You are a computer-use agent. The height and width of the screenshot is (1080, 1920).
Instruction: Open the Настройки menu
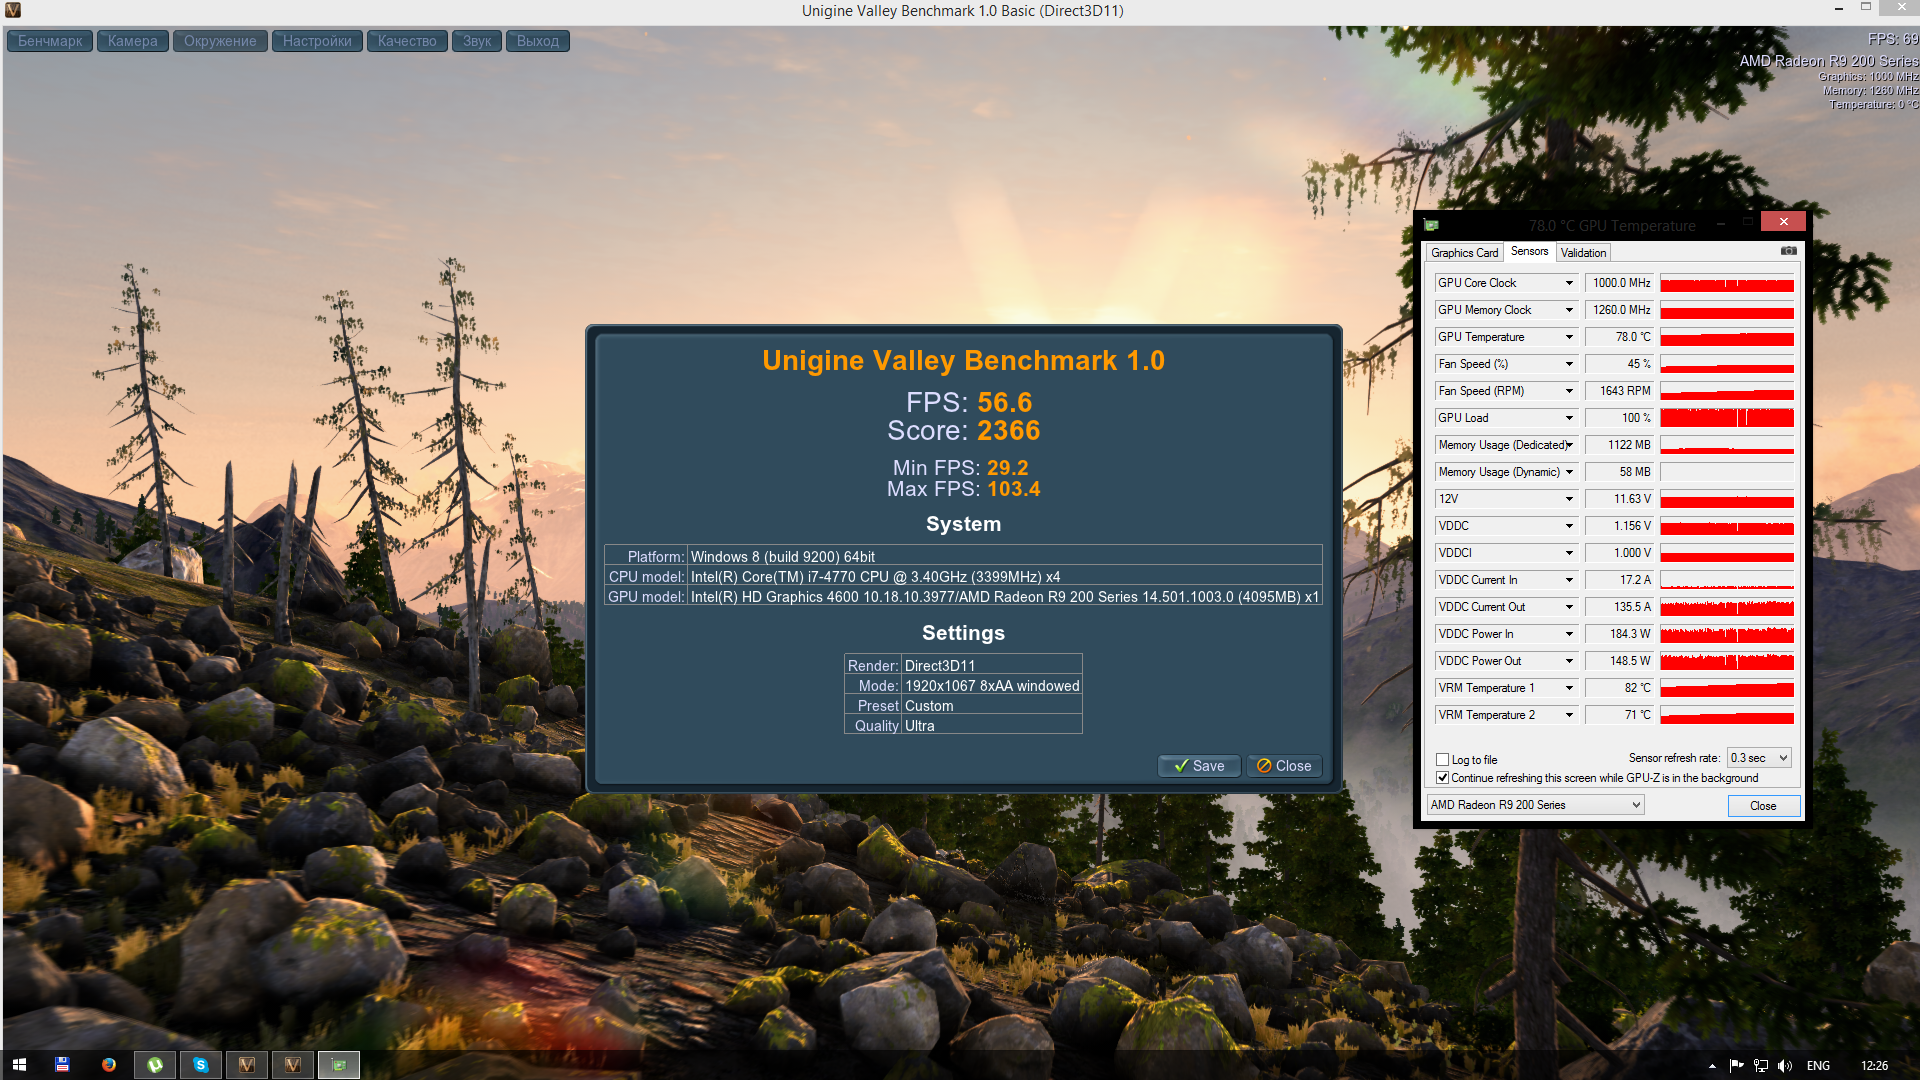coord(317,41)
